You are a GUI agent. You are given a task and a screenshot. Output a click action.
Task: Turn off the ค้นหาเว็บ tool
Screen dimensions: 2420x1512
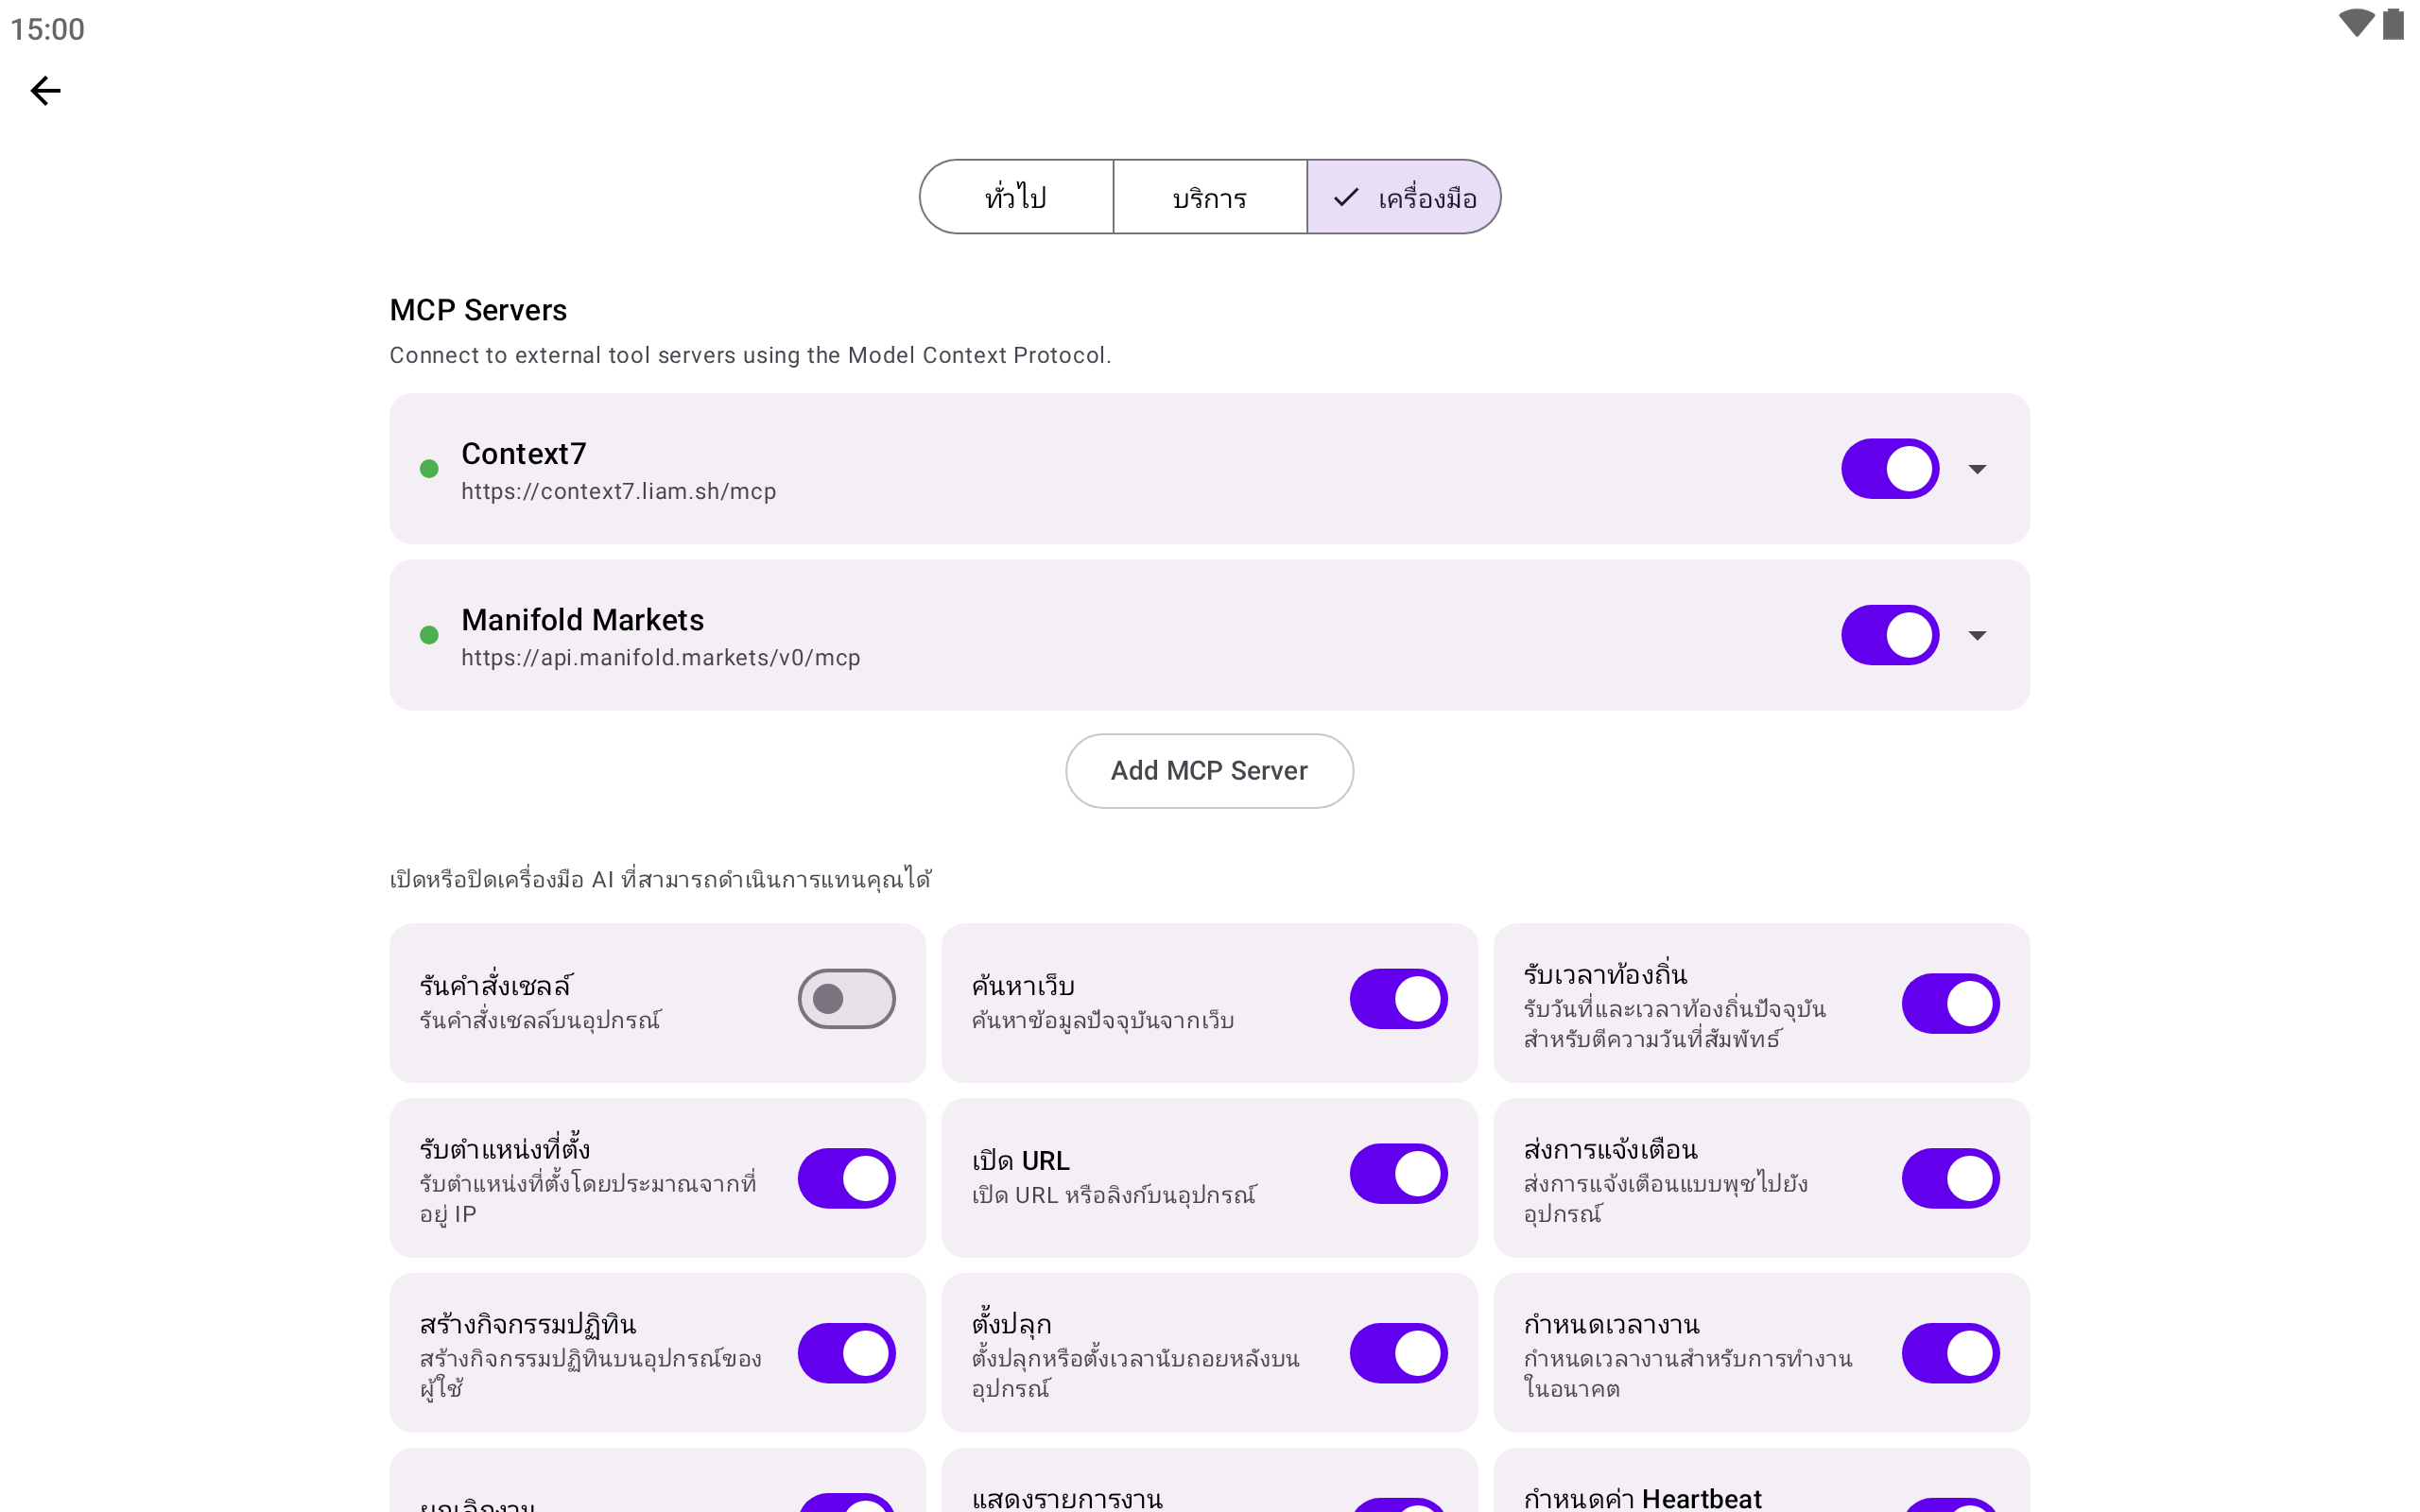[1398, 999]
